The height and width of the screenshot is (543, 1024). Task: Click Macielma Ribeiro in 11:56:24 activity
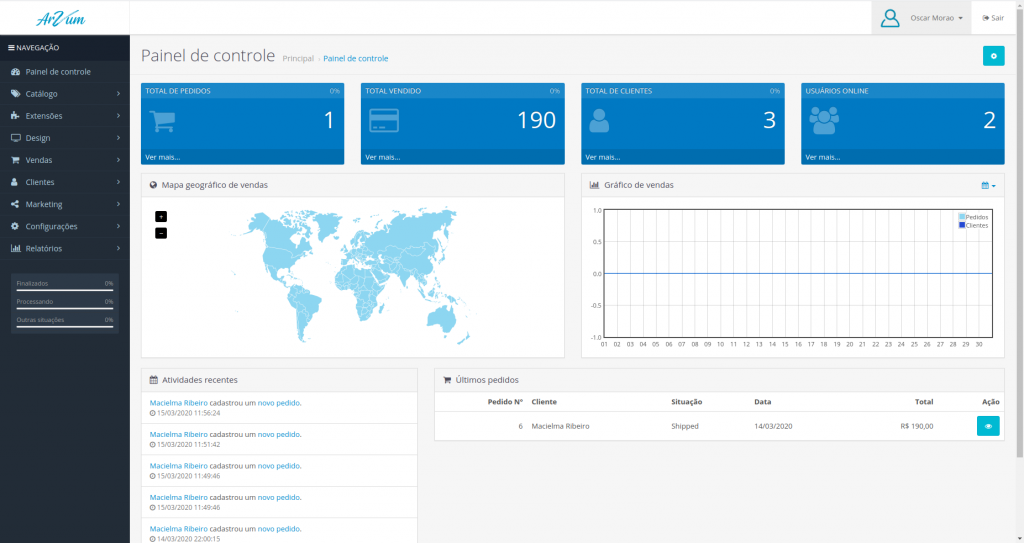coord(178,403)
